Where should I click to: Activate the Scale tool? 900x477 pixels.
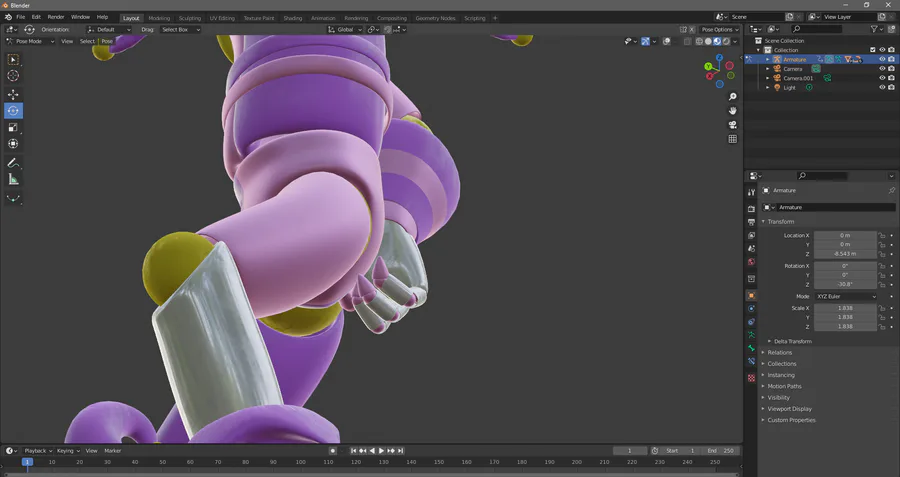click(x=13, y=127)
